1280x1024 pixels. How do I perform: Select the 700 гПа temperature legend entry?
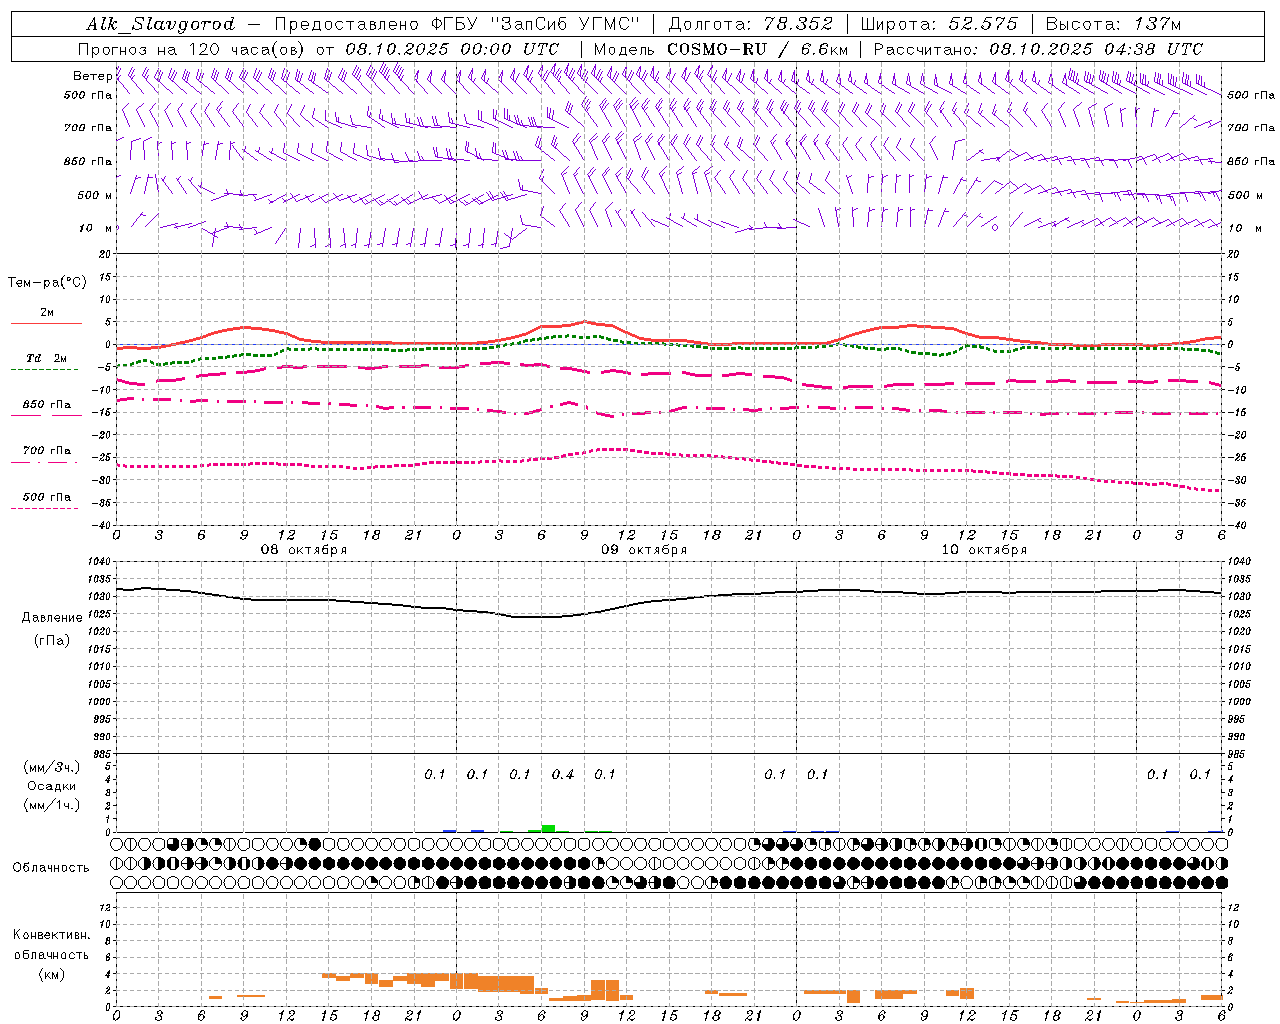coord(46,451)
